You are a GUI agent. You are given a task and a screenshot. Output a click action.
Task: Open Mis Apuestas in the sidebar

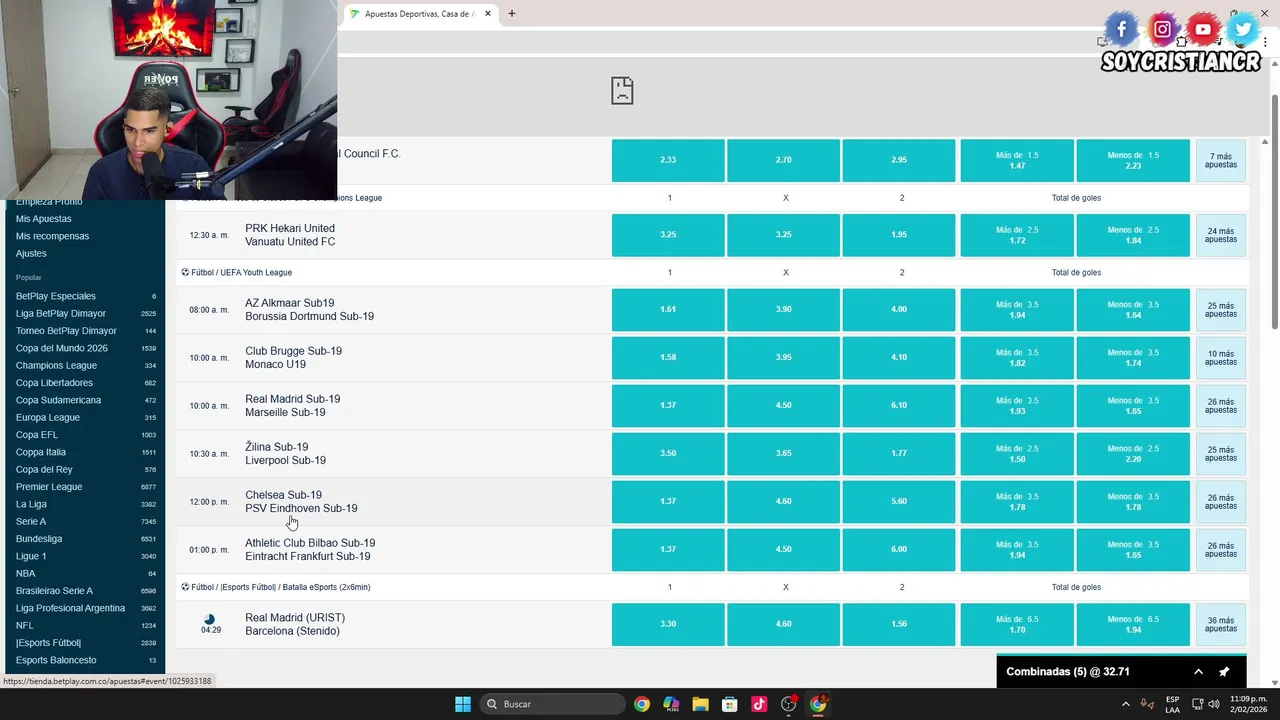(x=44, y=219)
